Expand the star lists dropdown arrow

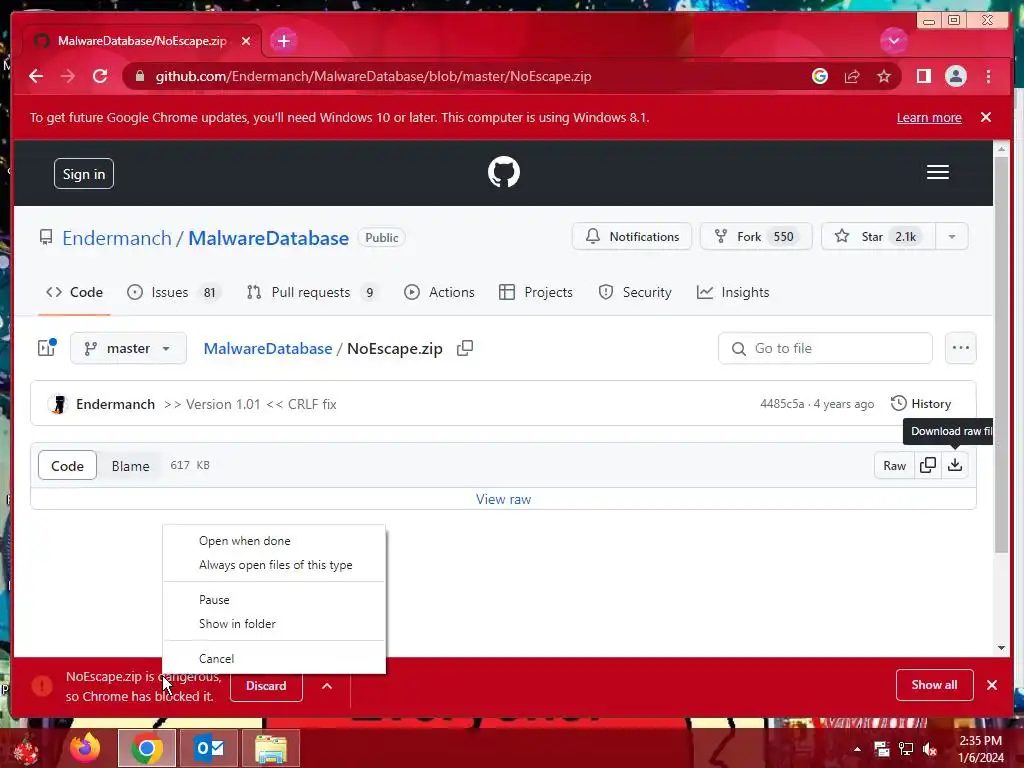[x=952, y=236]
